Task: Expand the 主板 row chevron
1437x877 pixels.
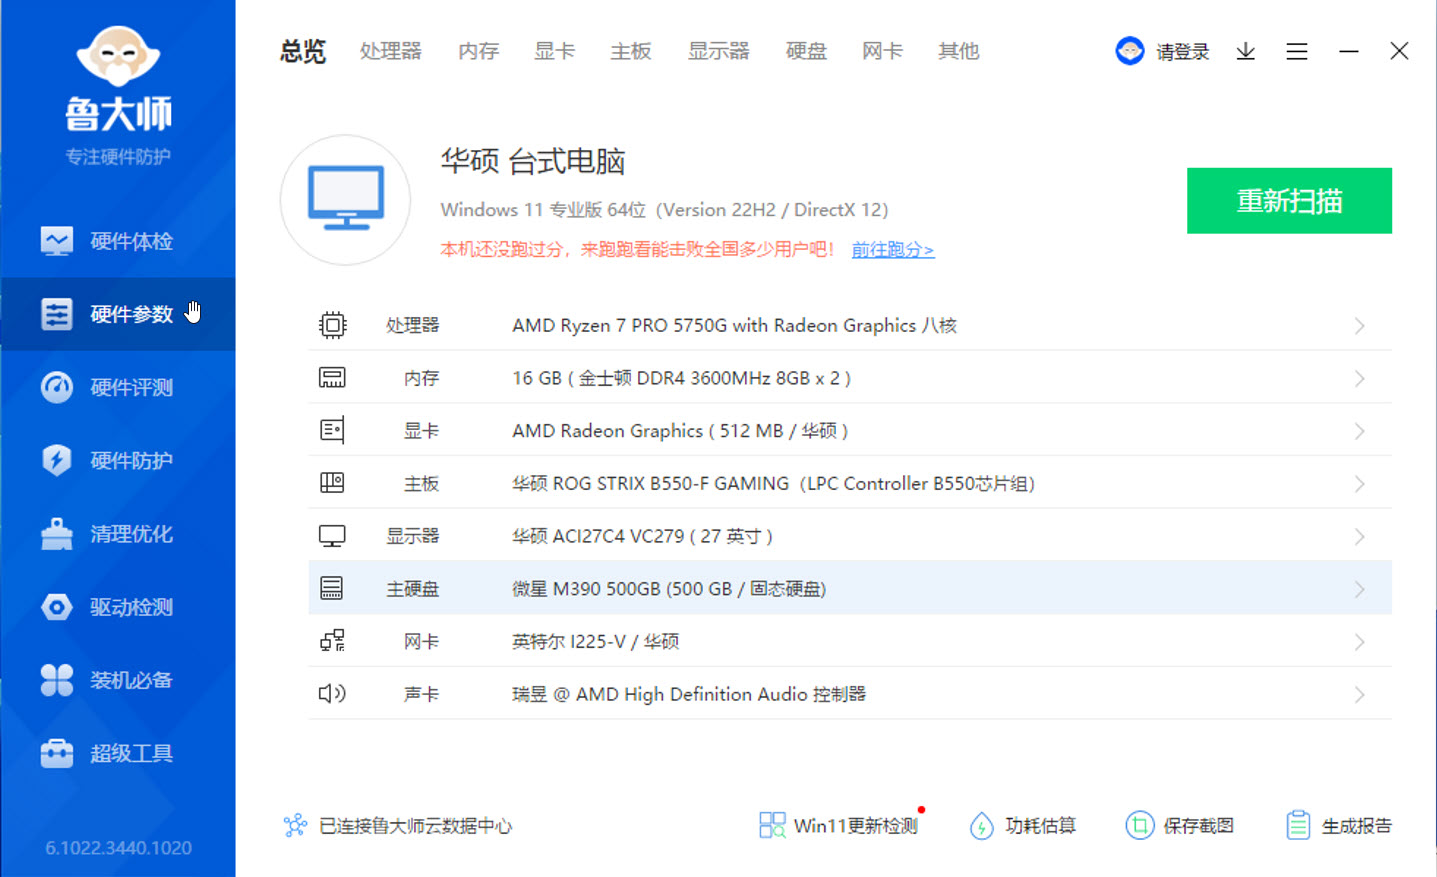Action: click(x=1360, y=484)
